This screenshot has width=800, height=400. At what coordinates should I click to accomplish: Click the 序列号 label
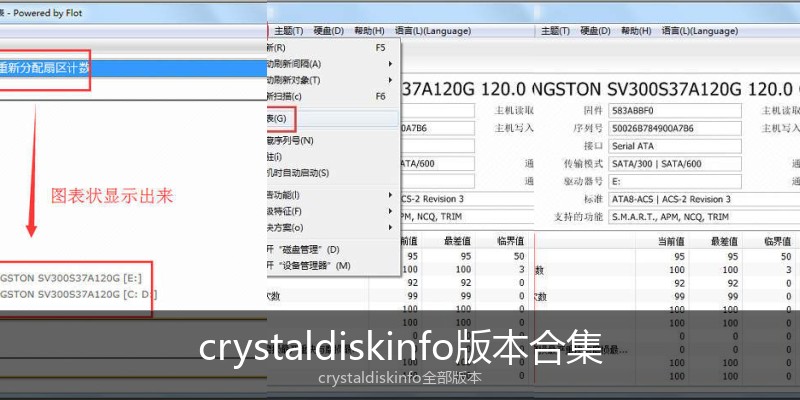click(x=588, y=128)
